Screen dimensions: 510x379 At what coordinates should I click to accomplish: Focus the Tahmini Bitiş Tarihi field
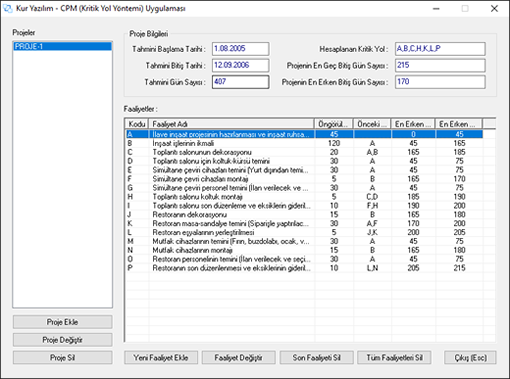(x=240, y=65)
